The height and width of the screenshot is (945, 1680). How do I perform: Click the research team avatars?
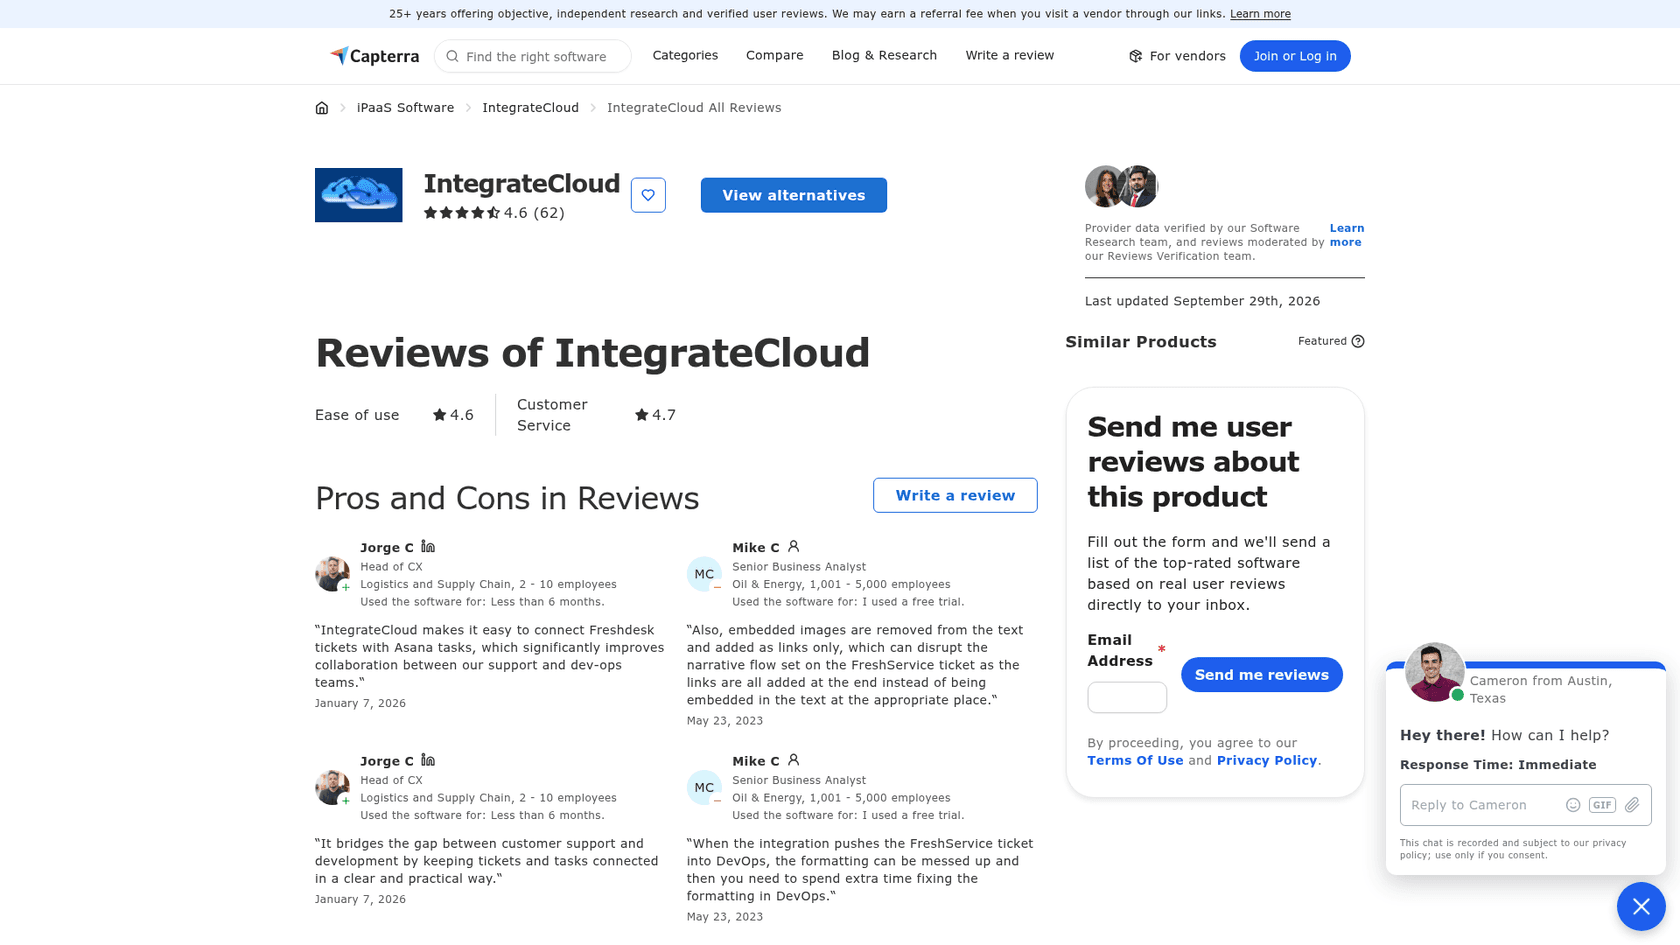1121,186
